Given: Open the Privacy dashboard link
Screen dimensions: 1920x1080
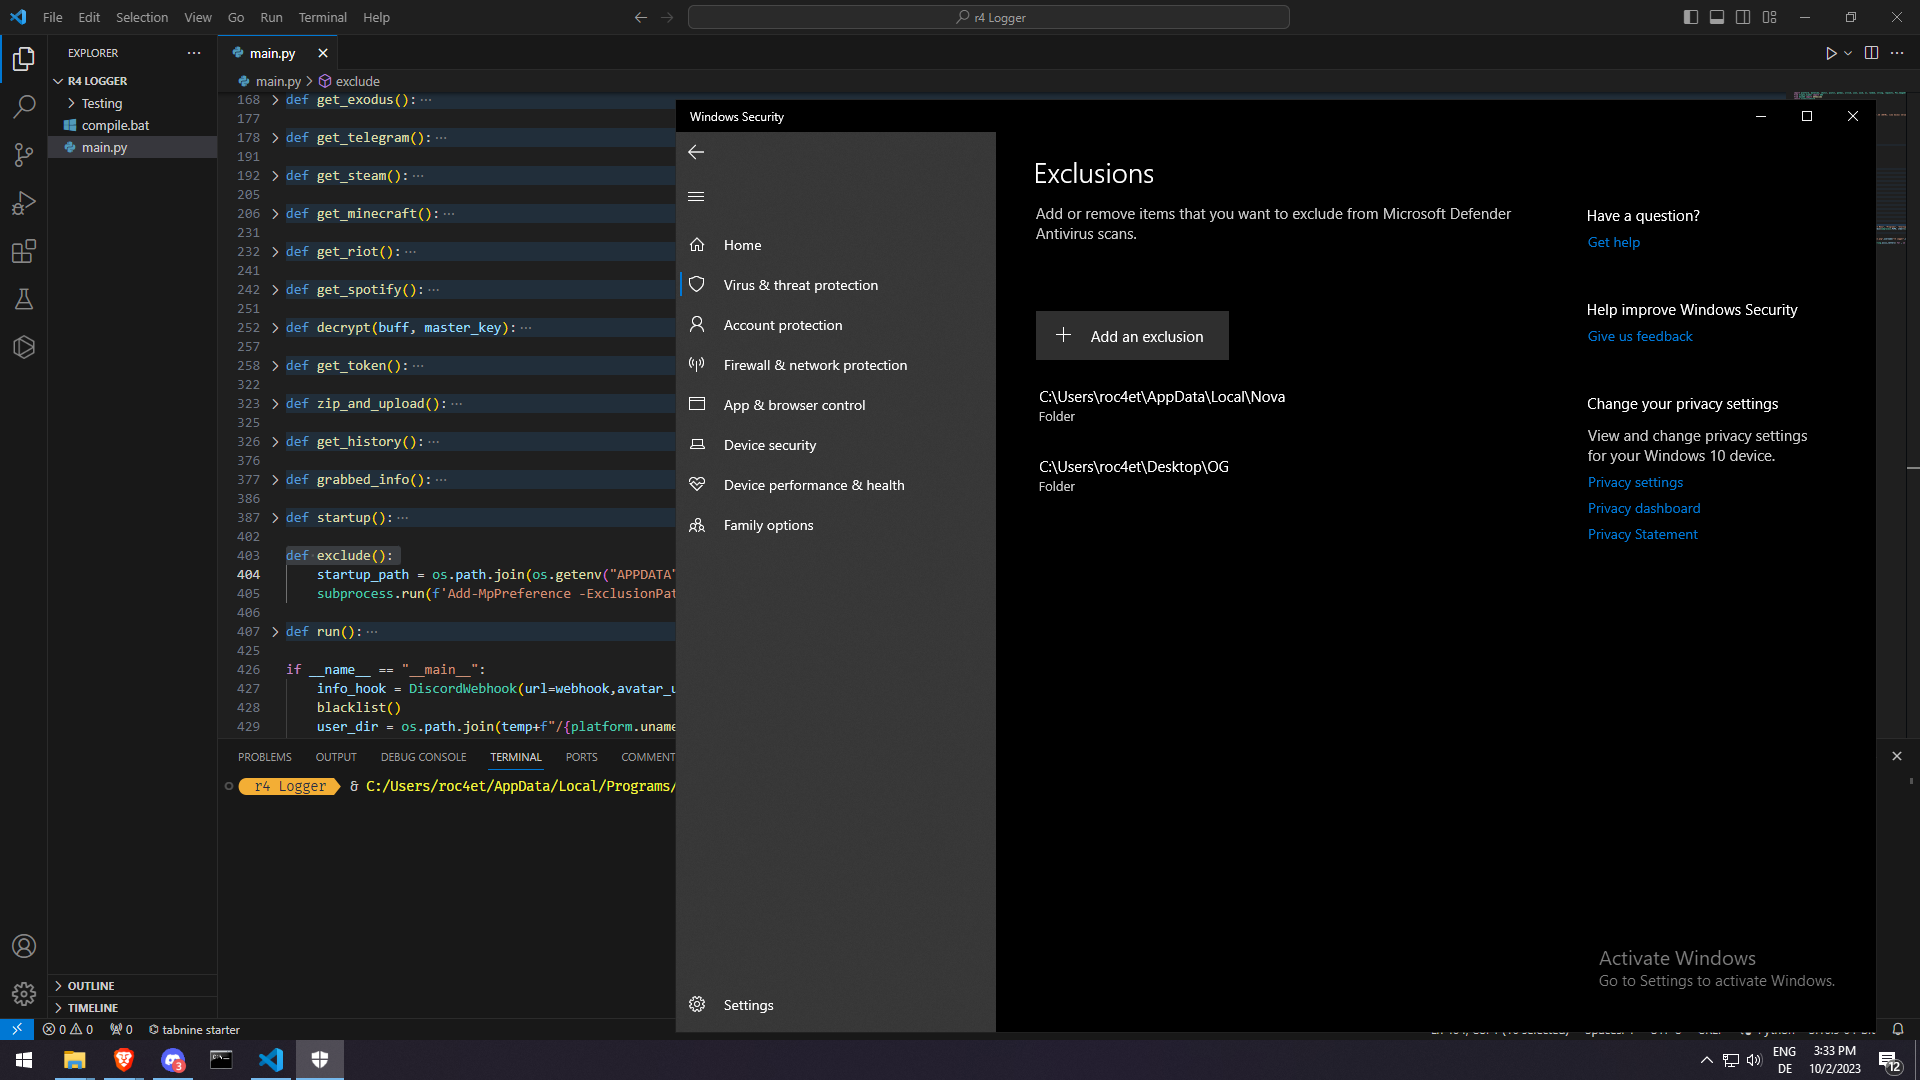Looking at the screenshot, I should (x=1644, y=508).
